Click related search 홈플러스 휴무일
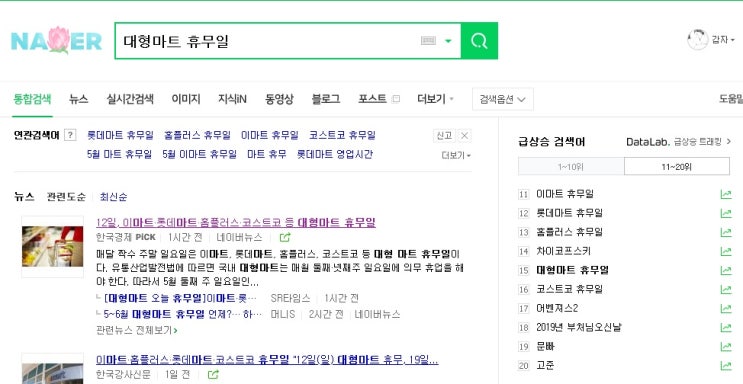This screenshot has width=743, height=384. pyautogui.click(x=197, y=135)
